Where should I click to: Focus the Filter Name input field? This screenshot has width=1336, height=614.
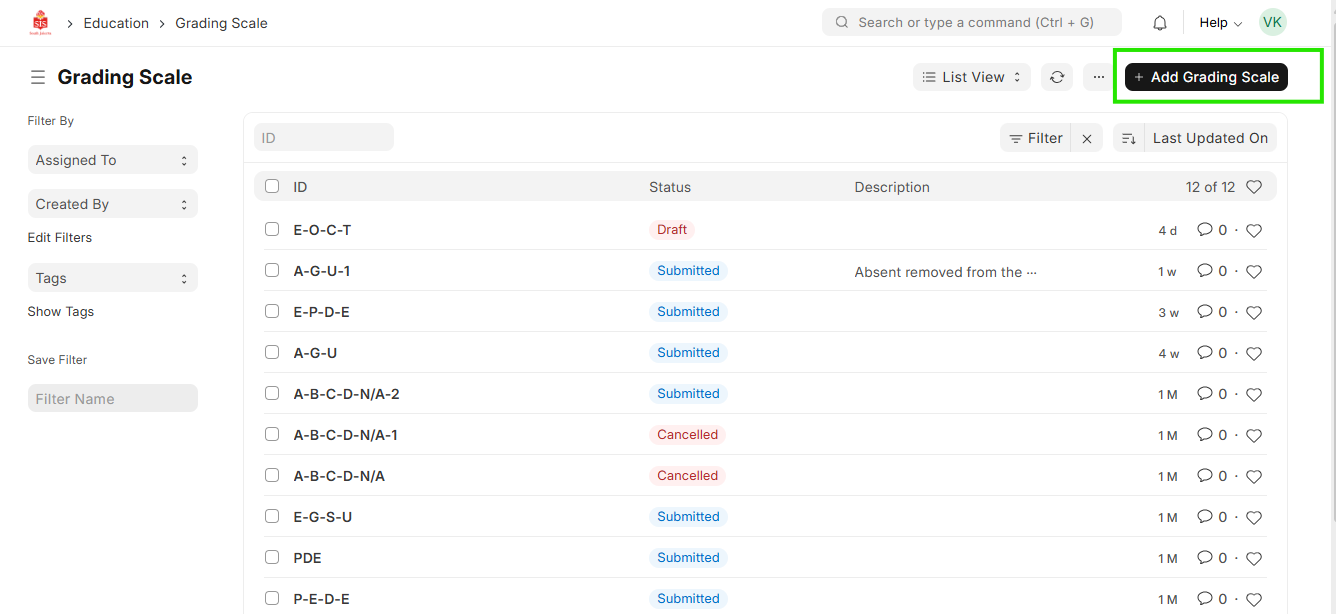[112, 398]
